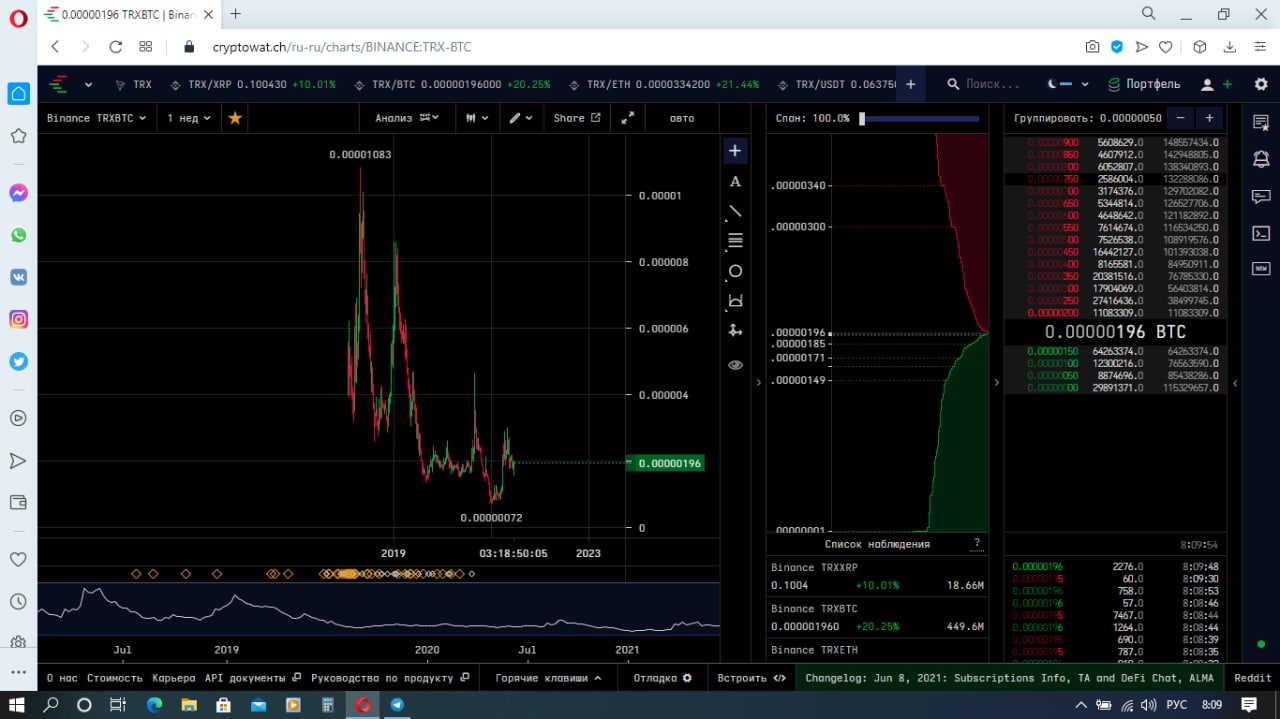Click the Стоимость footer link
This screenshot has width=1280, height=719.
coord(115,678)
